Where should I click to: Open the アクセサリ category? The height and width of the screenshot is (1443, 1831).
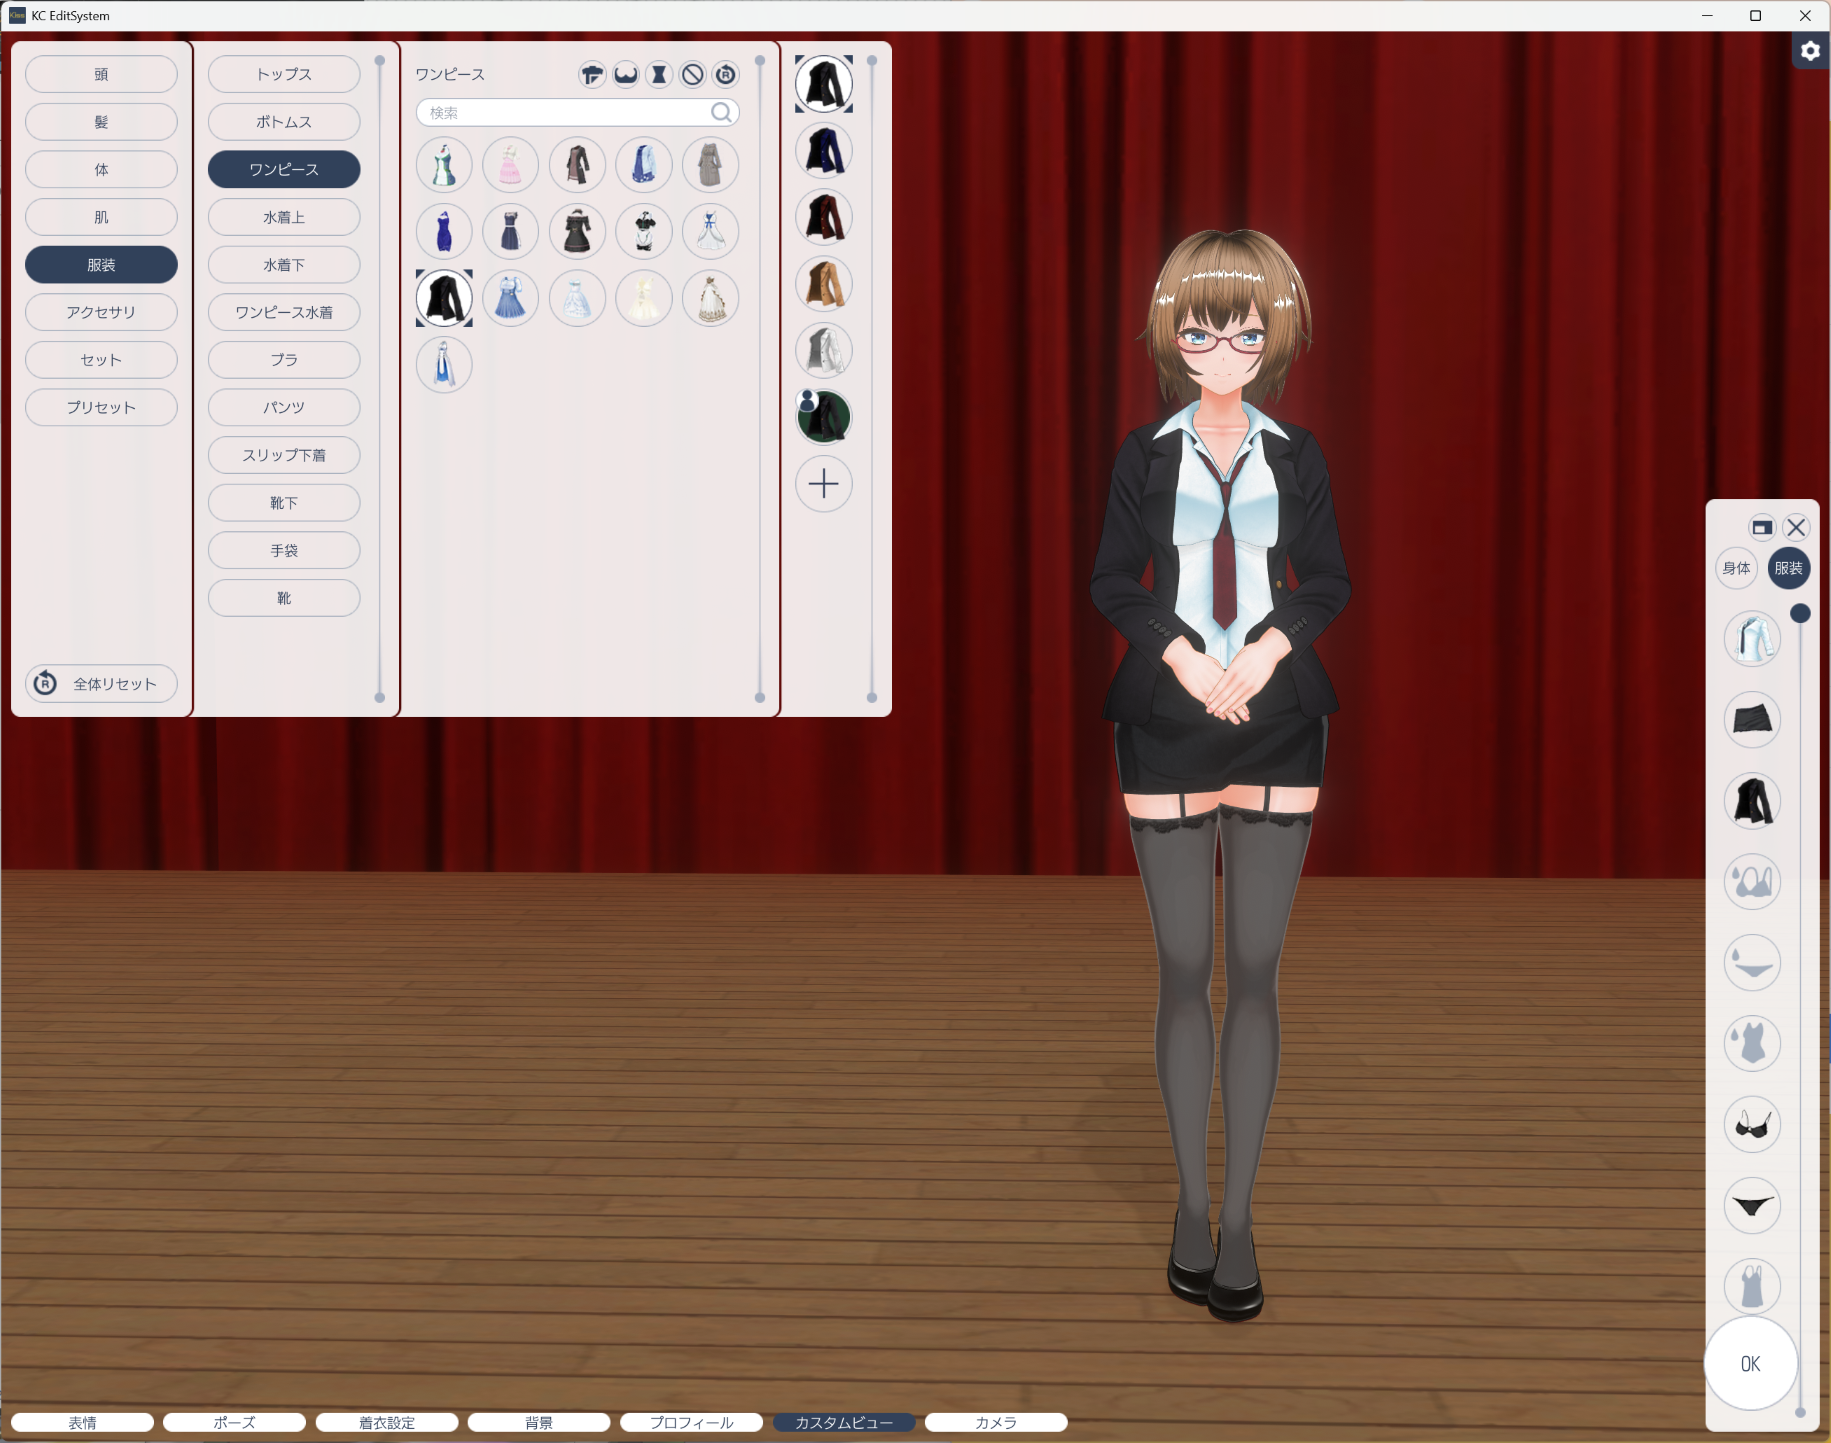[101, 312]
